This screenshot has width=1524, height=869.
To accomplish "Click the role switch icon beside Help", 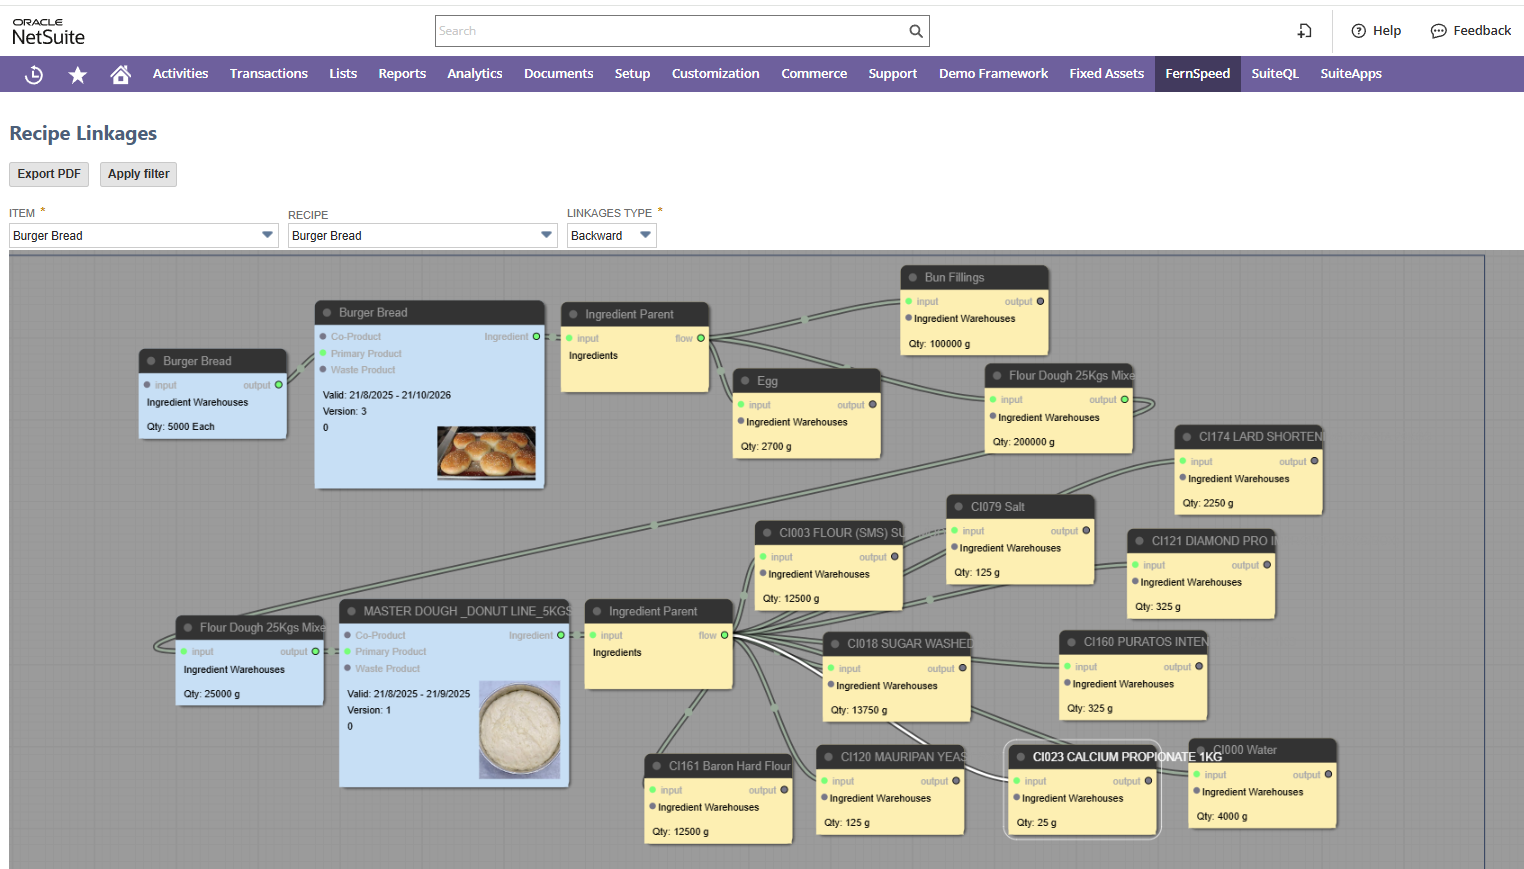I will coord(1304,31).
